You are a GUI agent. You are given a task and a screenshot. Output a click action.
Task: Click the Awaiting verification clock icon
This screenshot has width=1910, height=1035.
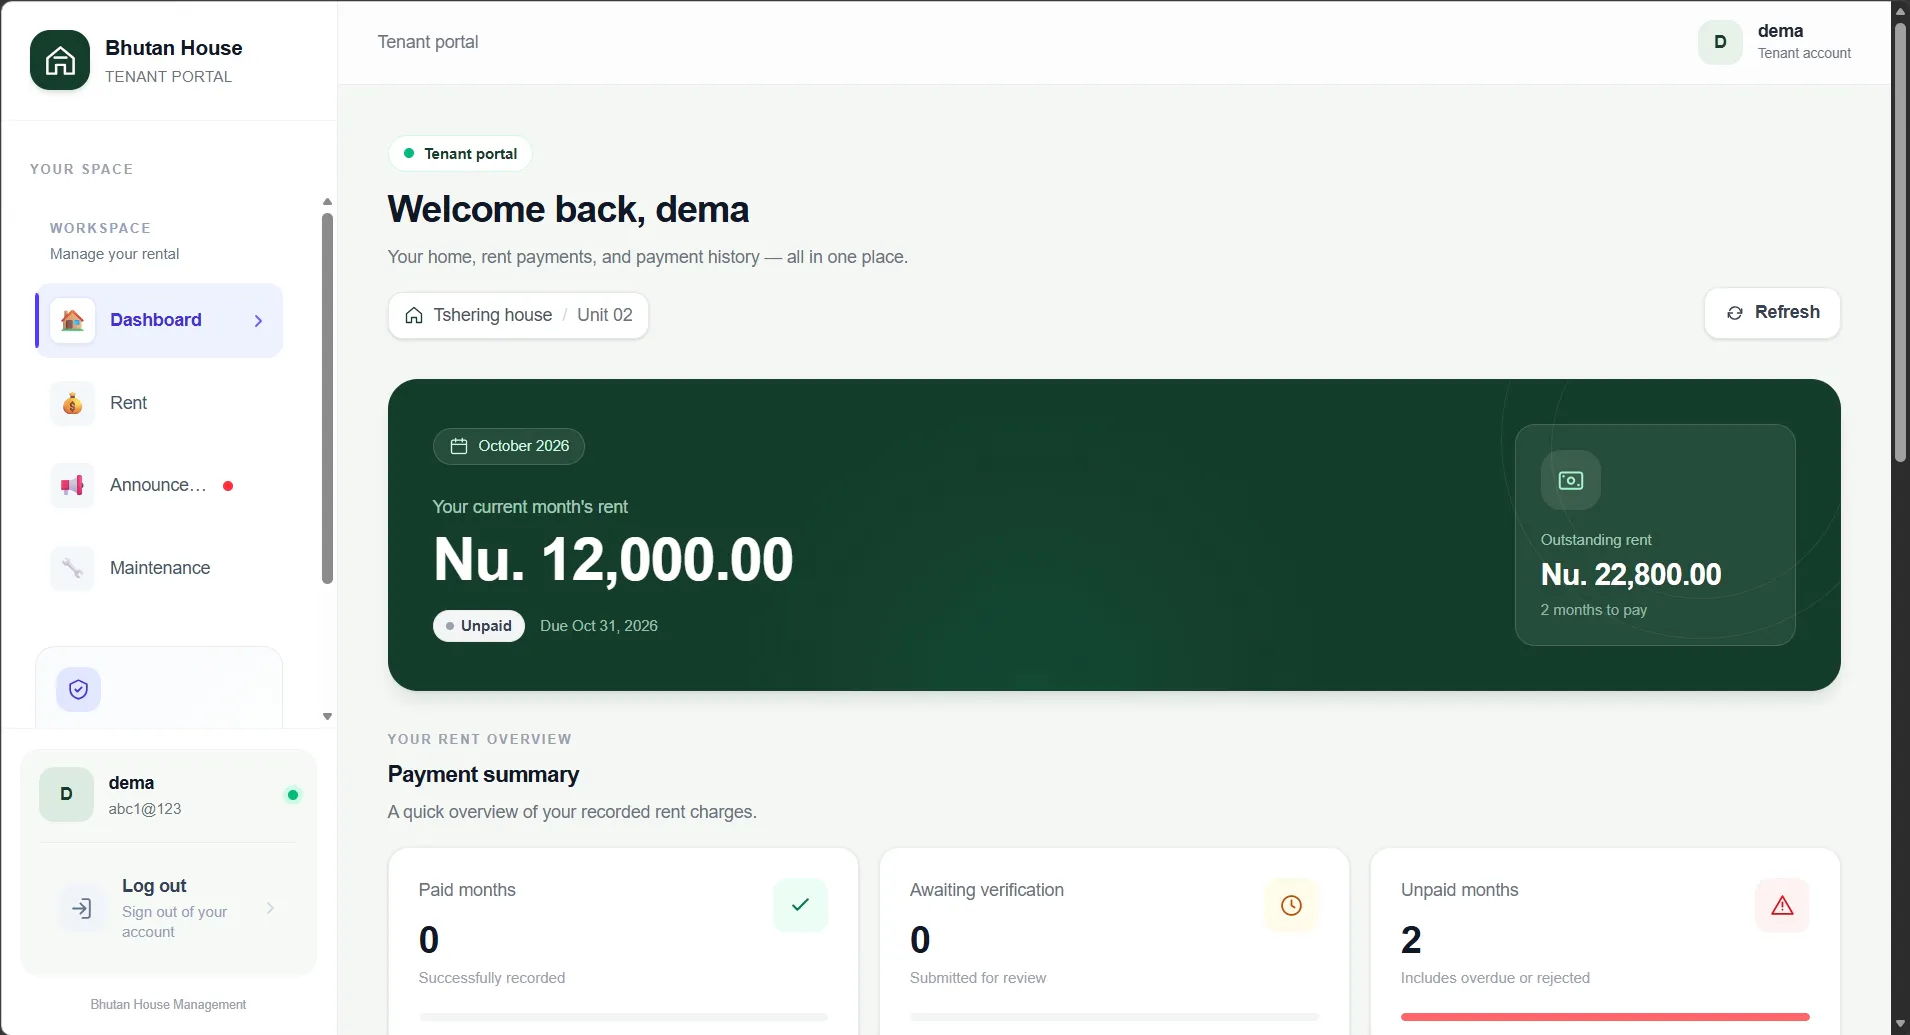tap(1291, 905)
